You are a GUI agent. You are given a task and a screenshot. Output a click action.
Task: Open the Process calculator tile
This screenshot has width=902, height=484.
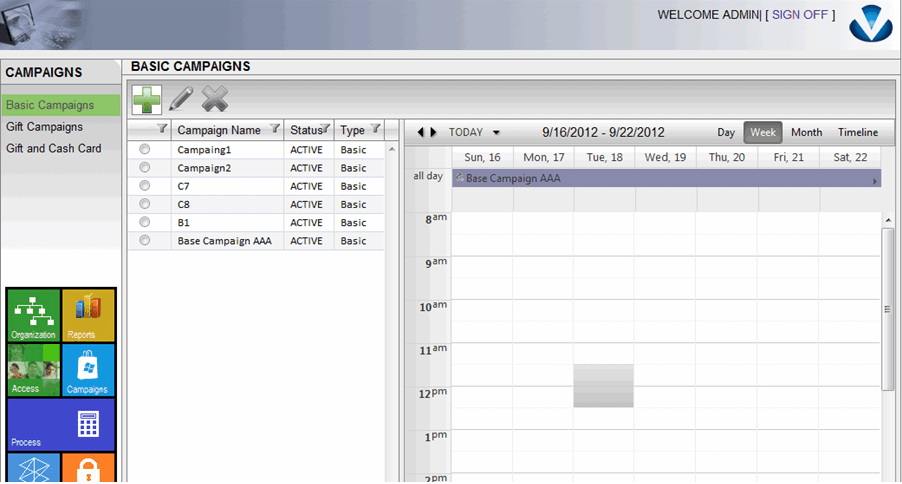tap(61, 425)
